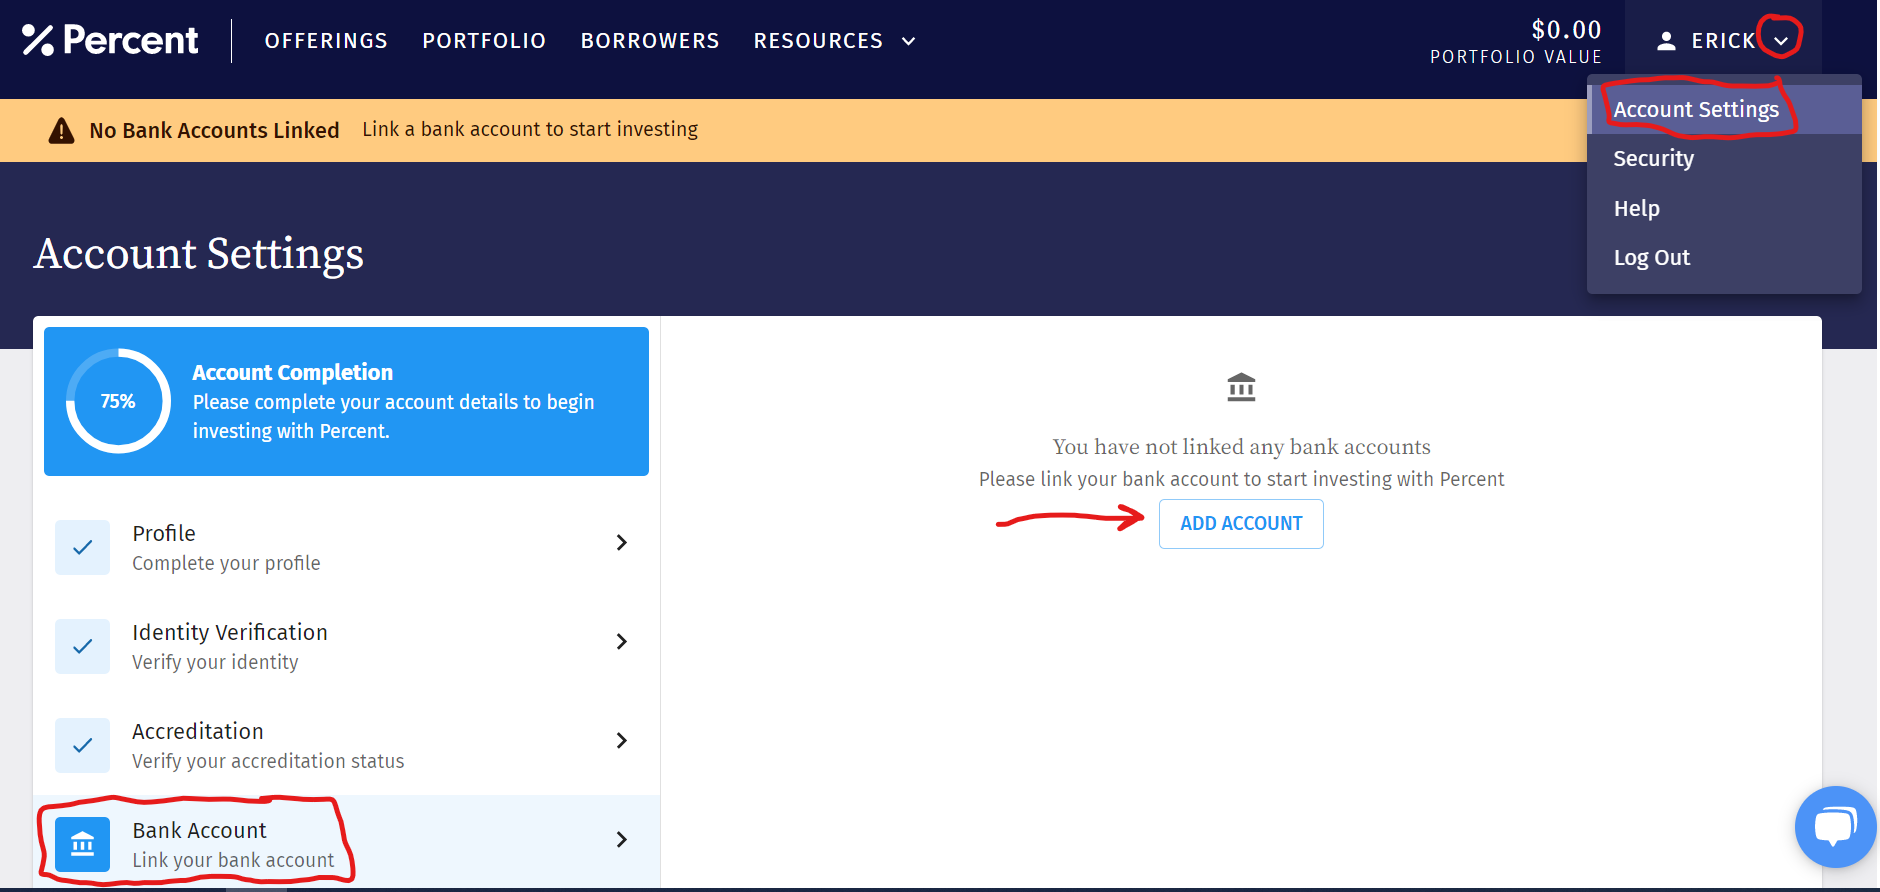Click the ERICK username label

point(1723,41)
